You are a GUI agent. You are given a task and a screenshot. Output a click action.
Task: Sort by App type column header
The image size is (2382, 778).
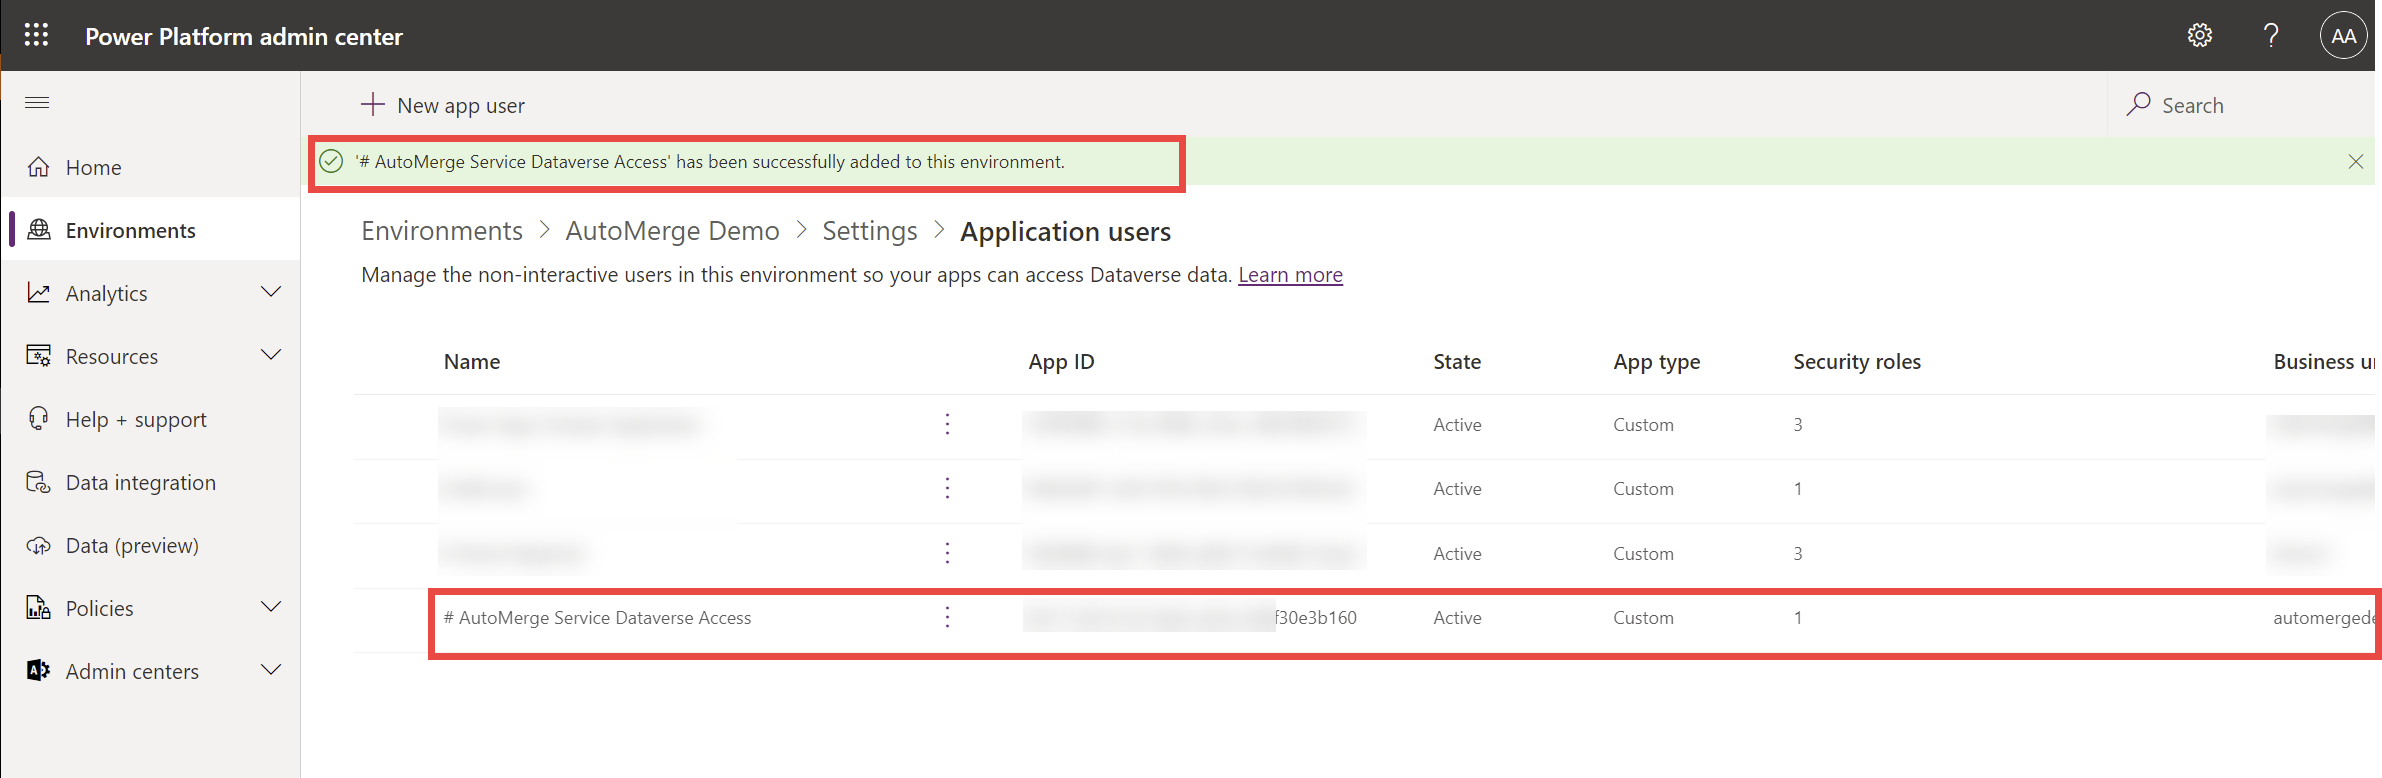coord(1656,362)
